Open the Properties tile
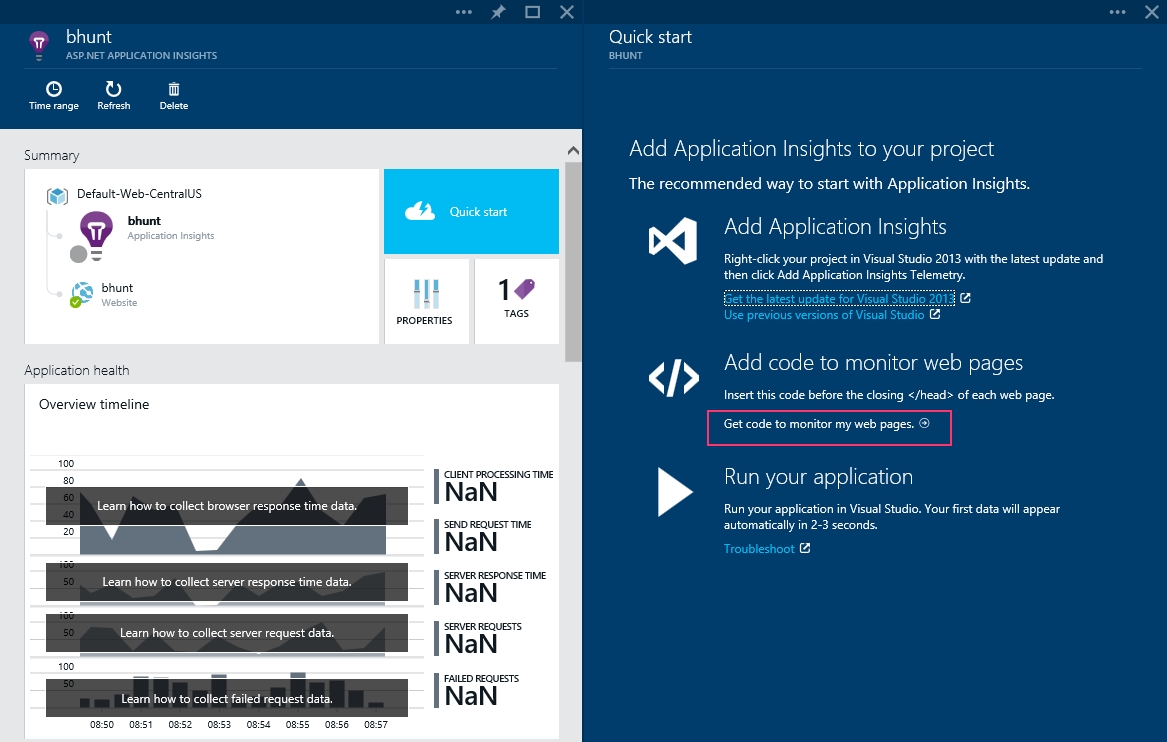This screenshot has height=742, width=1167. coord(425,301)
